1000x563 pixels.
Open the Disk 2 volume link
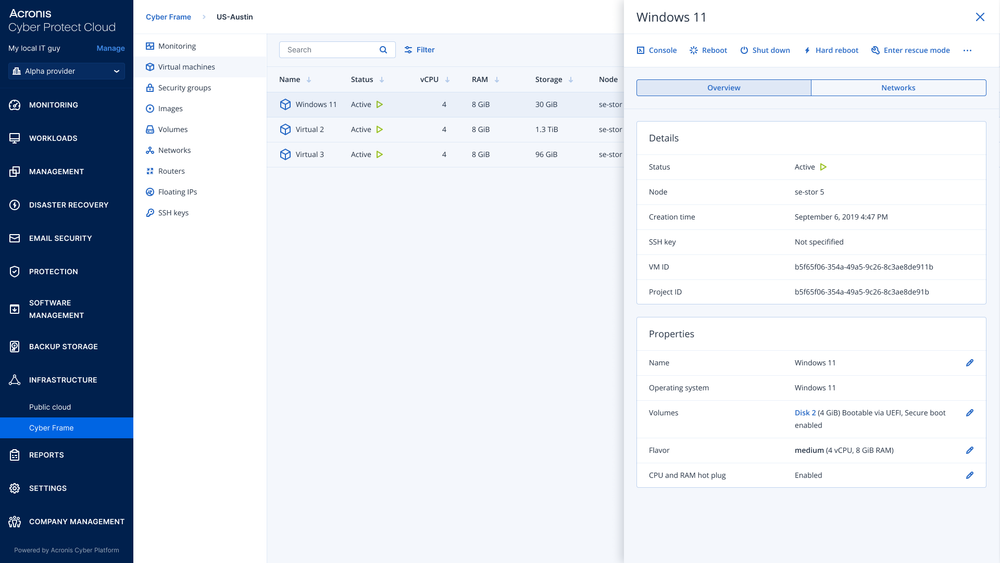pos(805,413)
